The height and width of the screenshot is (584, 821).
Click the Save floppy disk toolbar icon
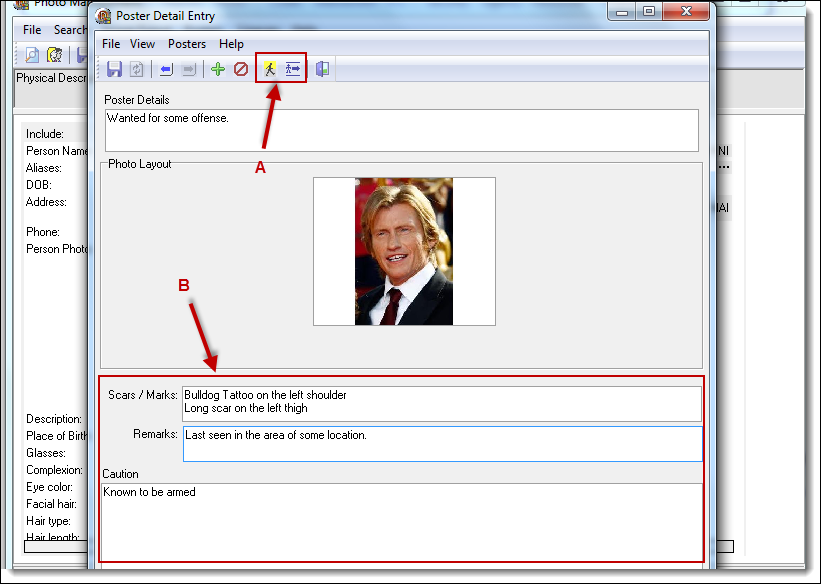click(x=114, y=69)
